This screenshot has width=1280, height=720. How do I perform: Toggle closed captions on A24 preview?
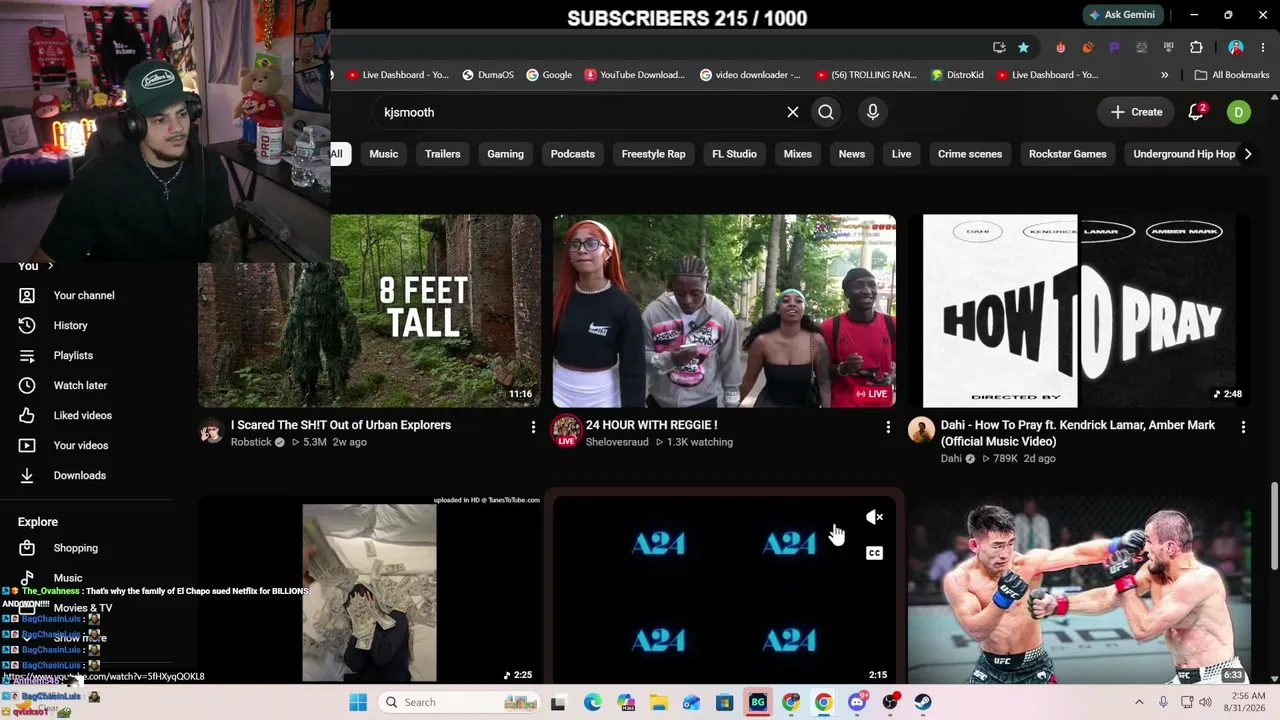(x=874, y=553)
